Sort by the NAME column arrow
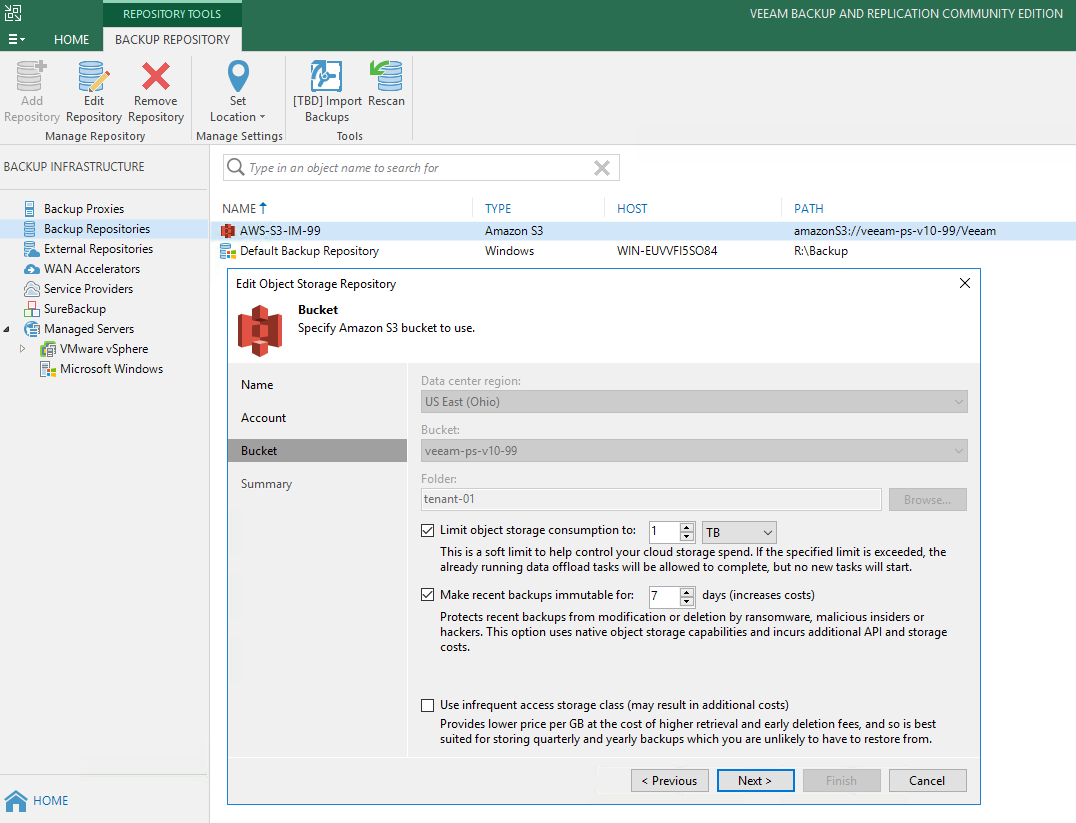 [x=263, y=208]
